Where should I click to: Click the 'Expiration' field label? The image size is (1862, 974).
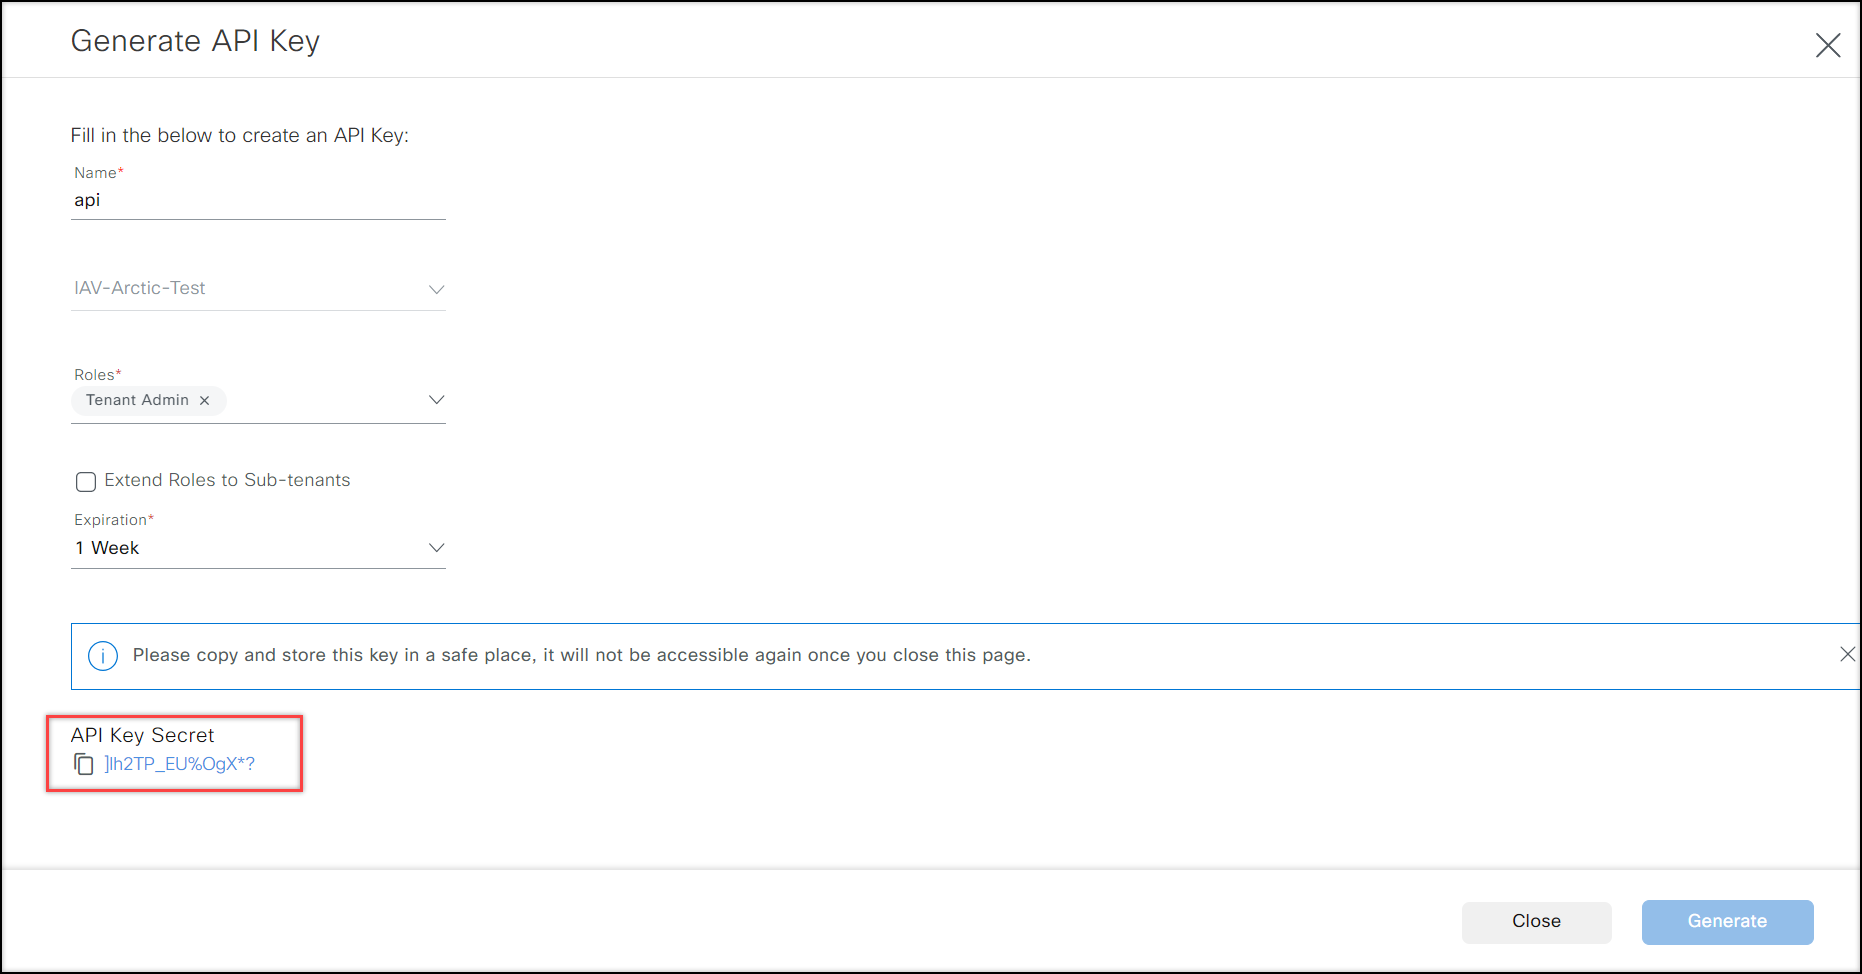(114, 520)
